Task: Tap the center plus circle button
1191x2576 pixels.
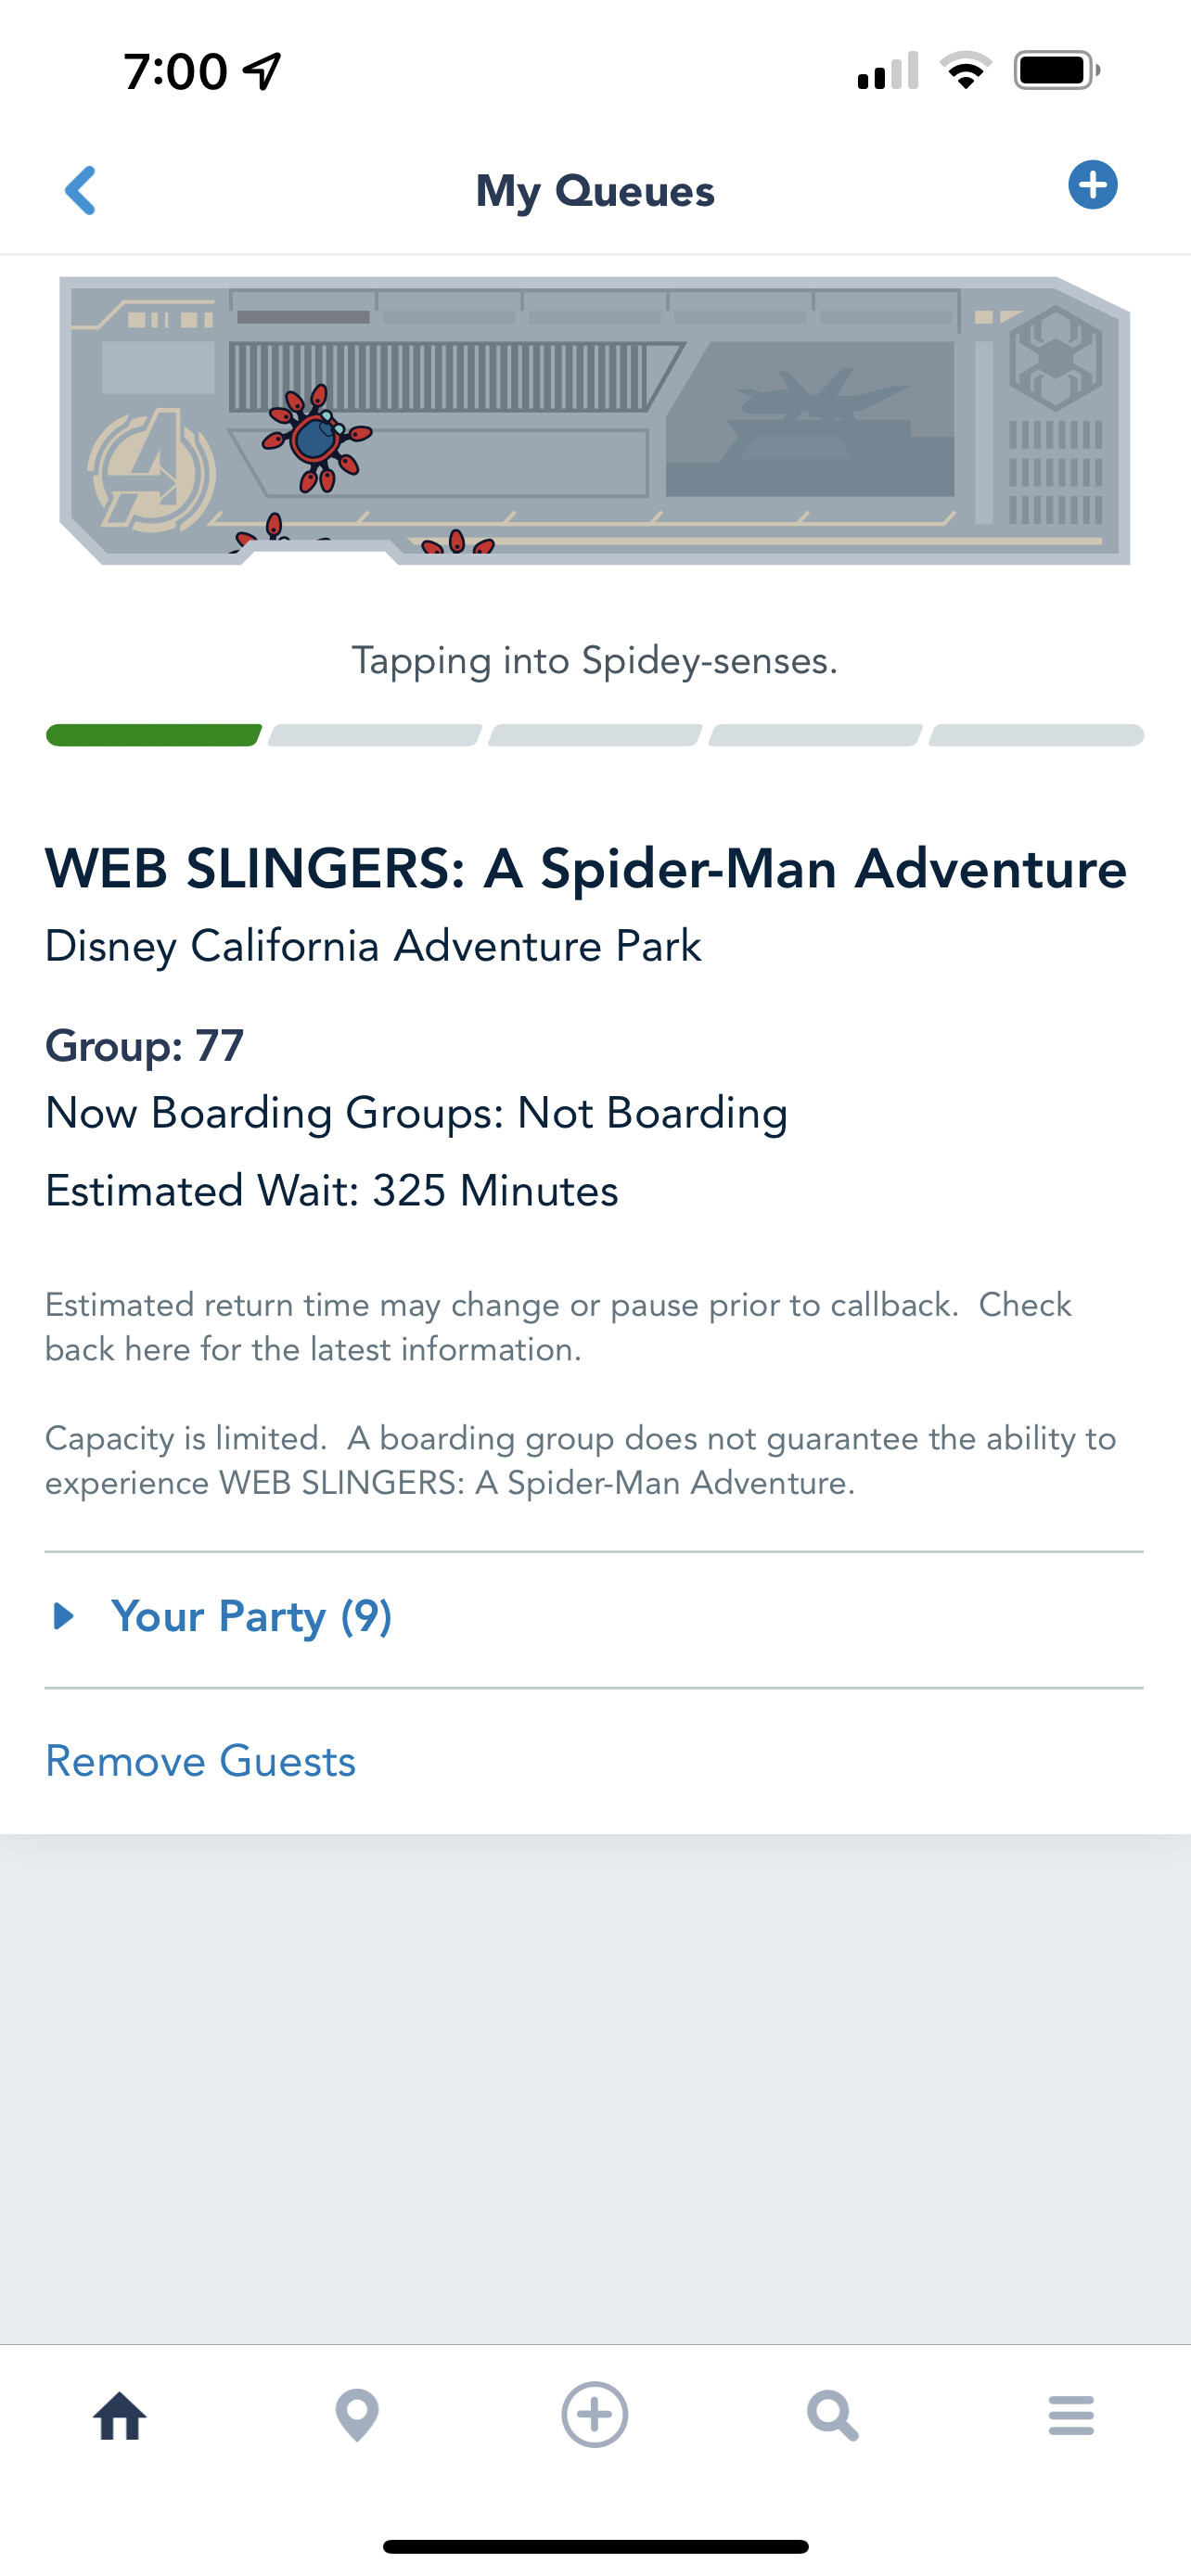Action: click(595, 2415)
